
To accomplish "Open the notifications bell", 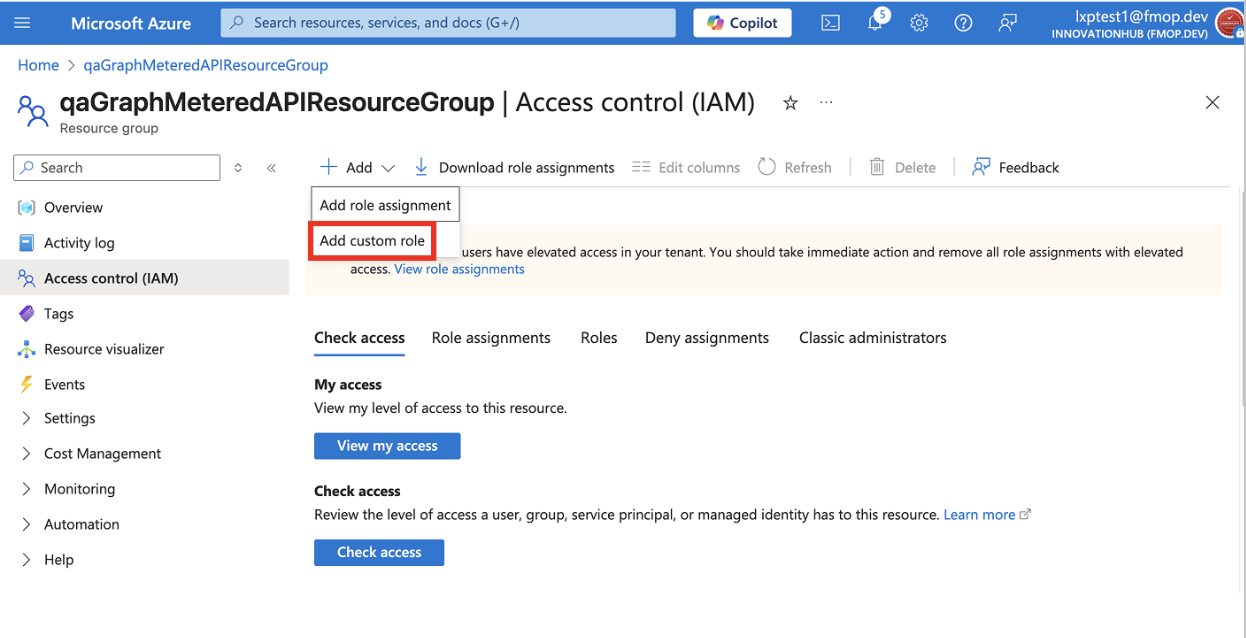I will 875,23.
